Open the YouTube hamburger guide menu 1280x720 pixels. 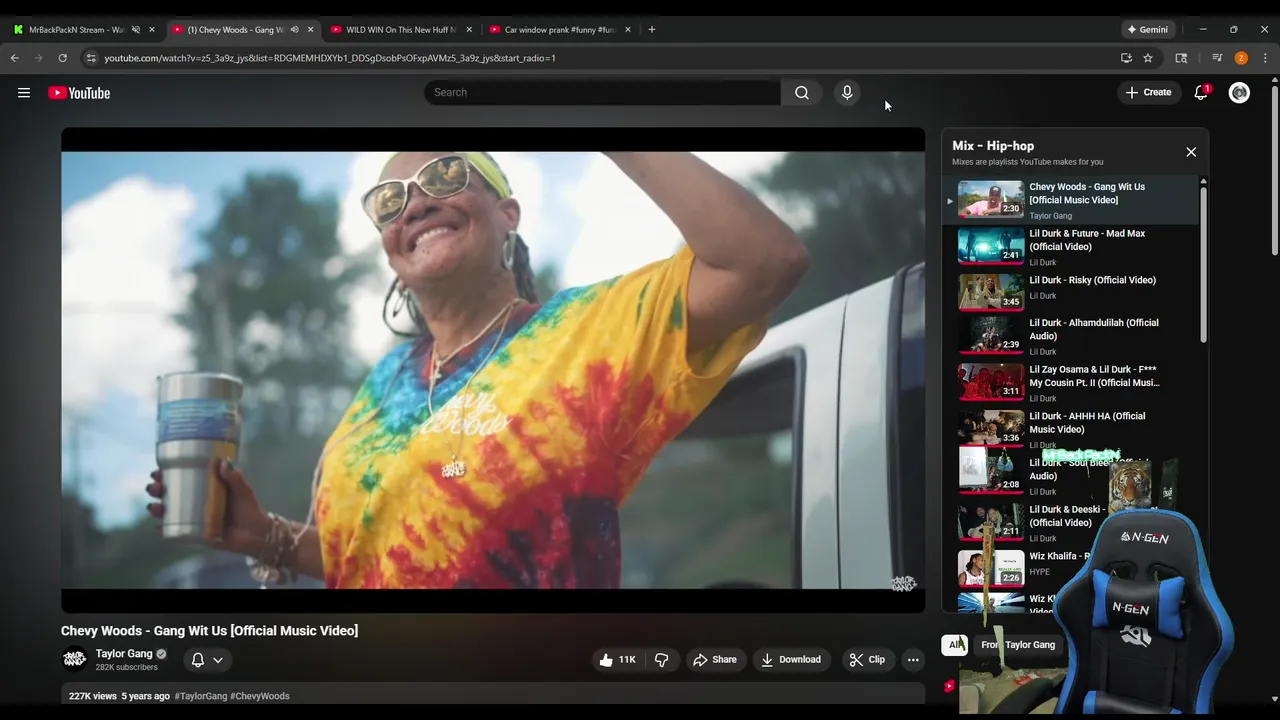tap(24, 93)
